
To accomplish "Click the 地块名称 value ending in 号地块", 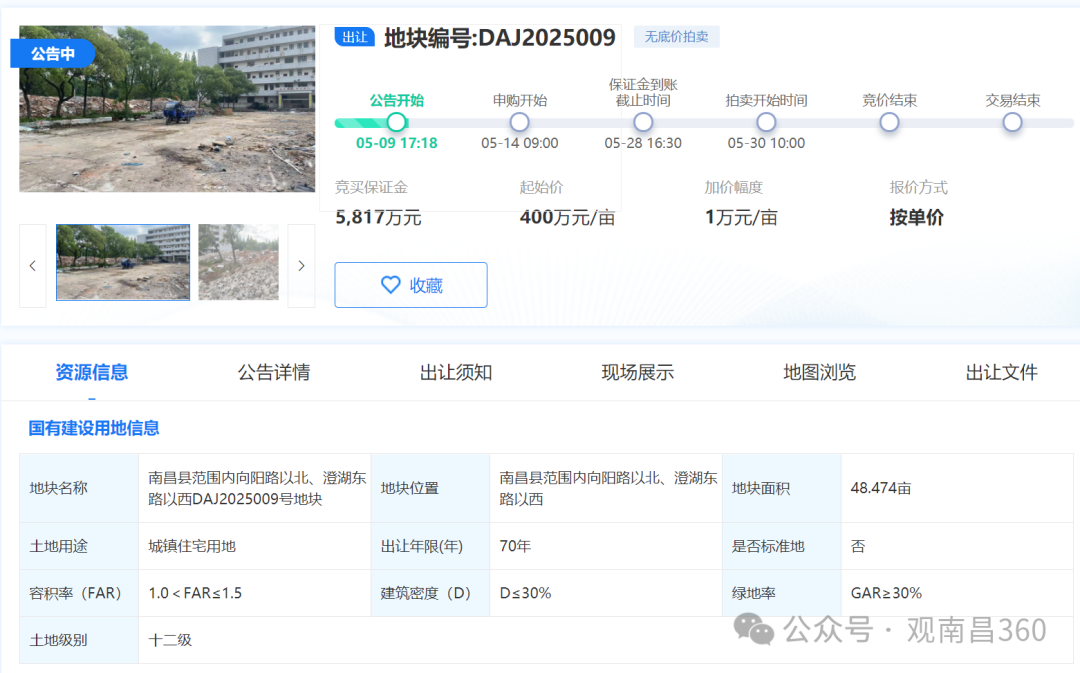I will pyautogui.click(x=257, y=488).
